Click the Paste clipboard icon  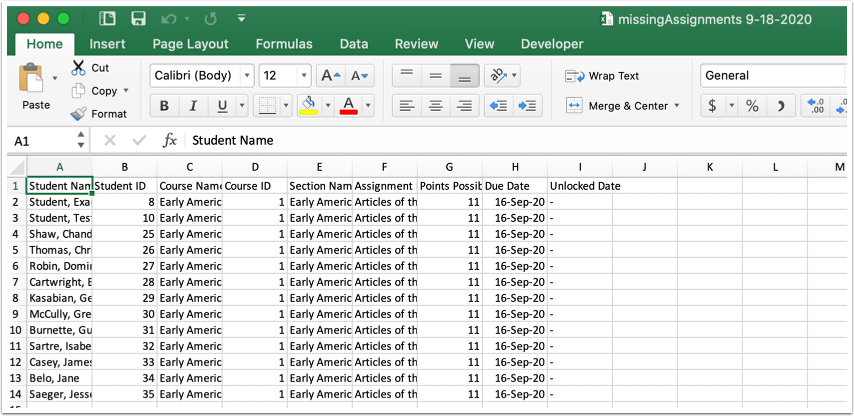pyautogui.click(x=31, y=79)
